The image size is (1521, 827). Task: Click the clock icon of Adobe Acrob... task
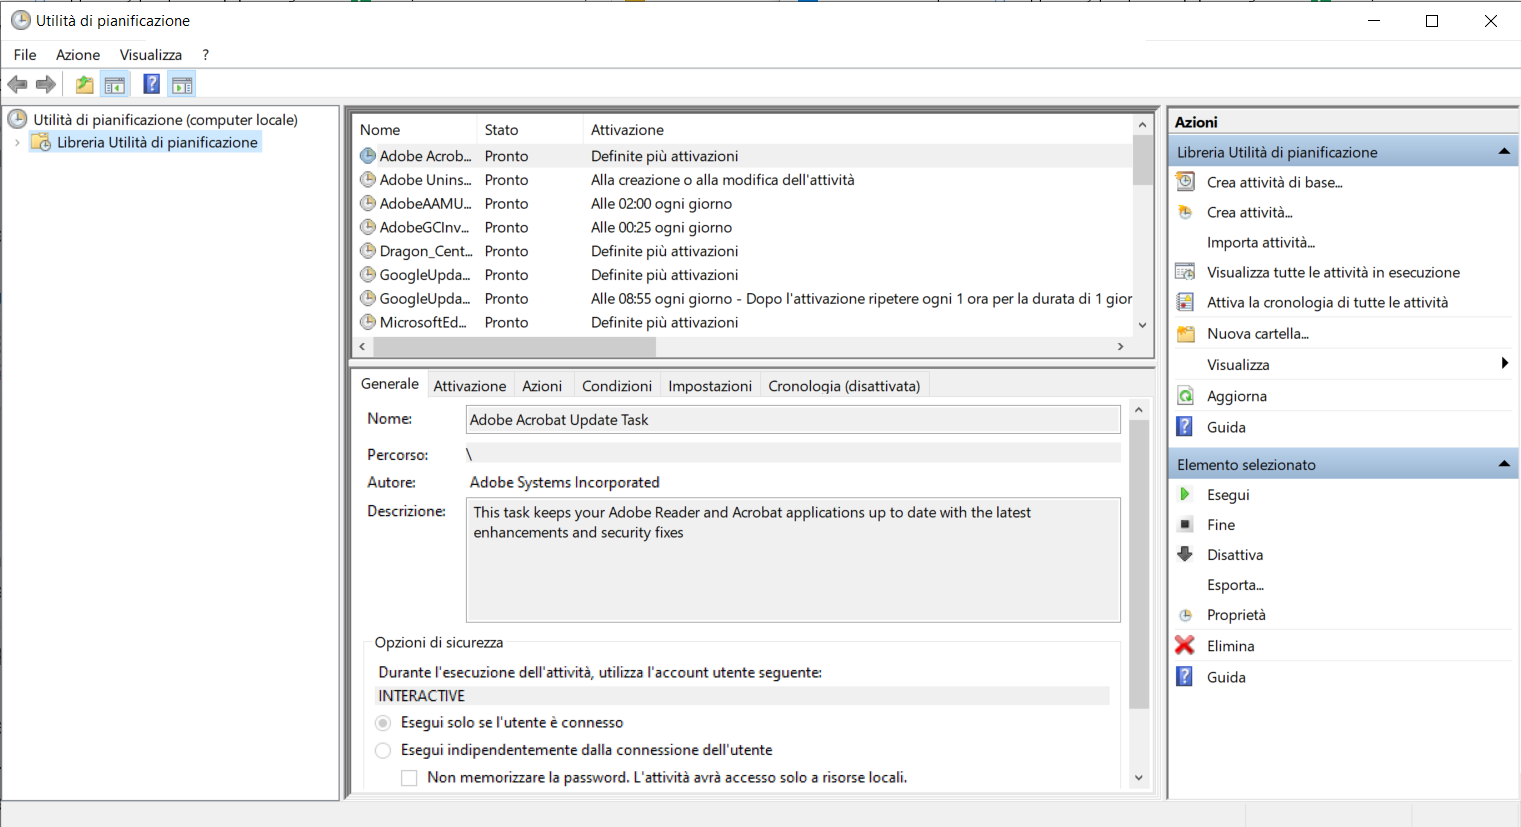pyautogui.click(x=368, y=156)
